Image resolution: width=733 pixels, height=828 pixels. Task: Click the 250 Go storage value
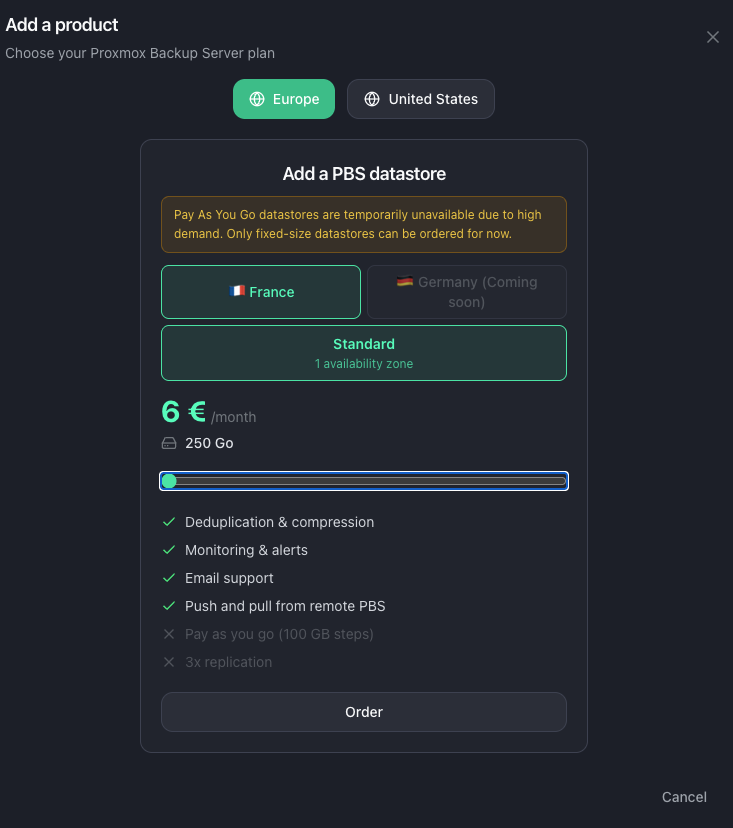209,443
